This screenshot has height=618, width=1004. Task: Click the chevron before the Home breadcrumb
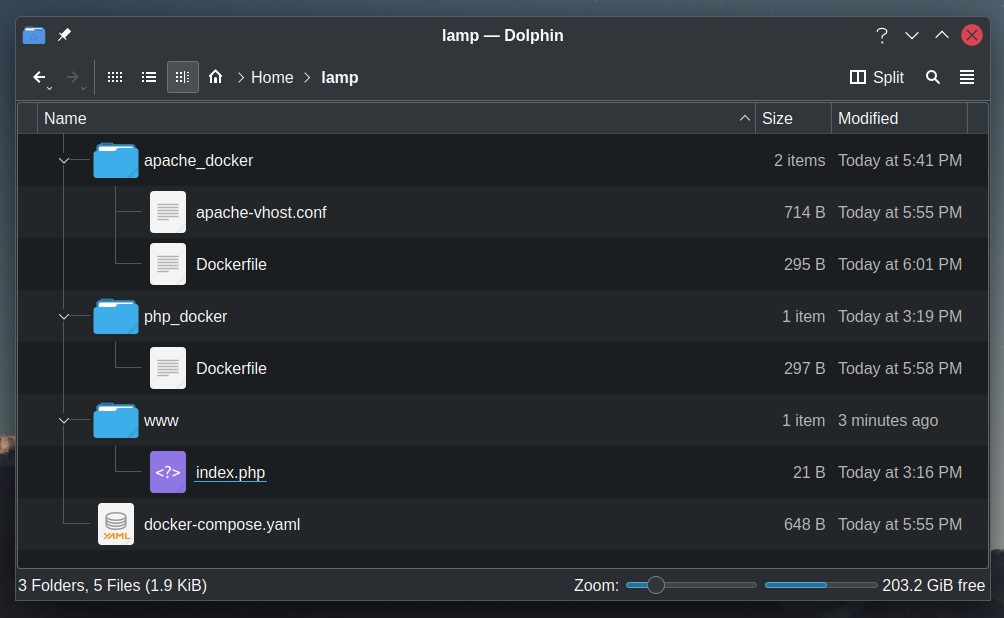pos(241,77)
